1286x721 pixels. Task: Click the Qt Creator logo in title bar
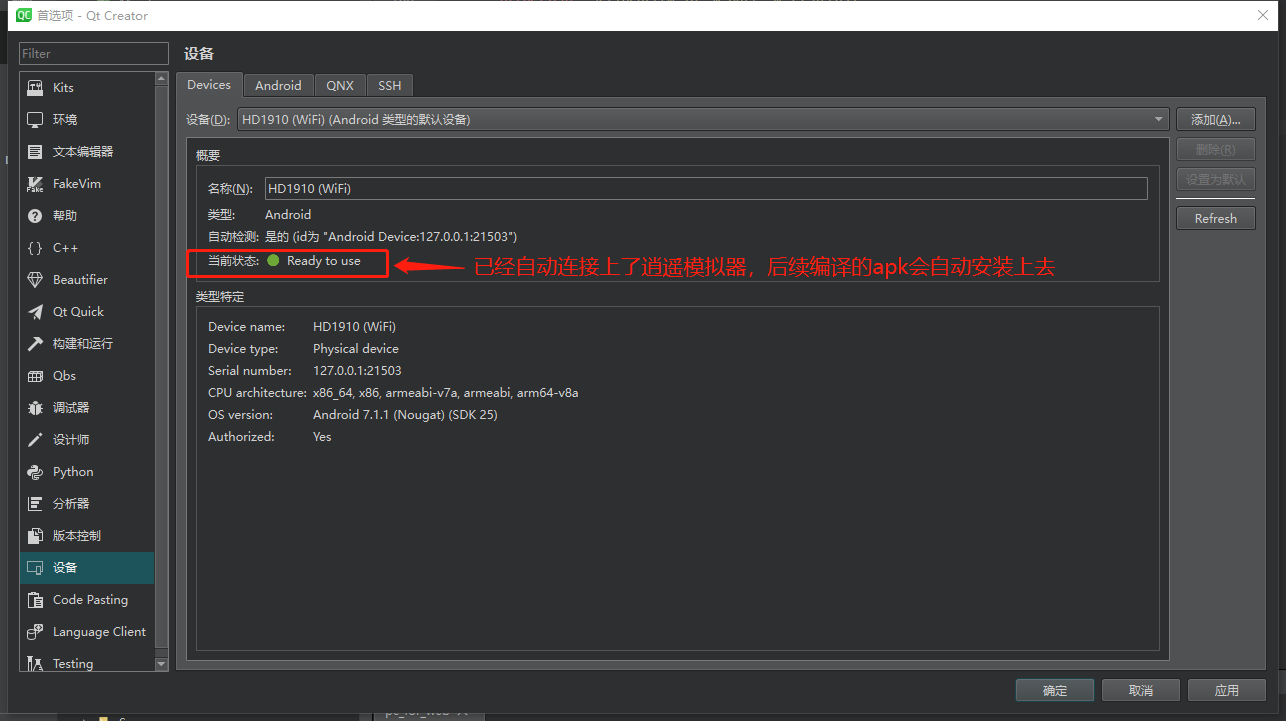pos(24,15)
